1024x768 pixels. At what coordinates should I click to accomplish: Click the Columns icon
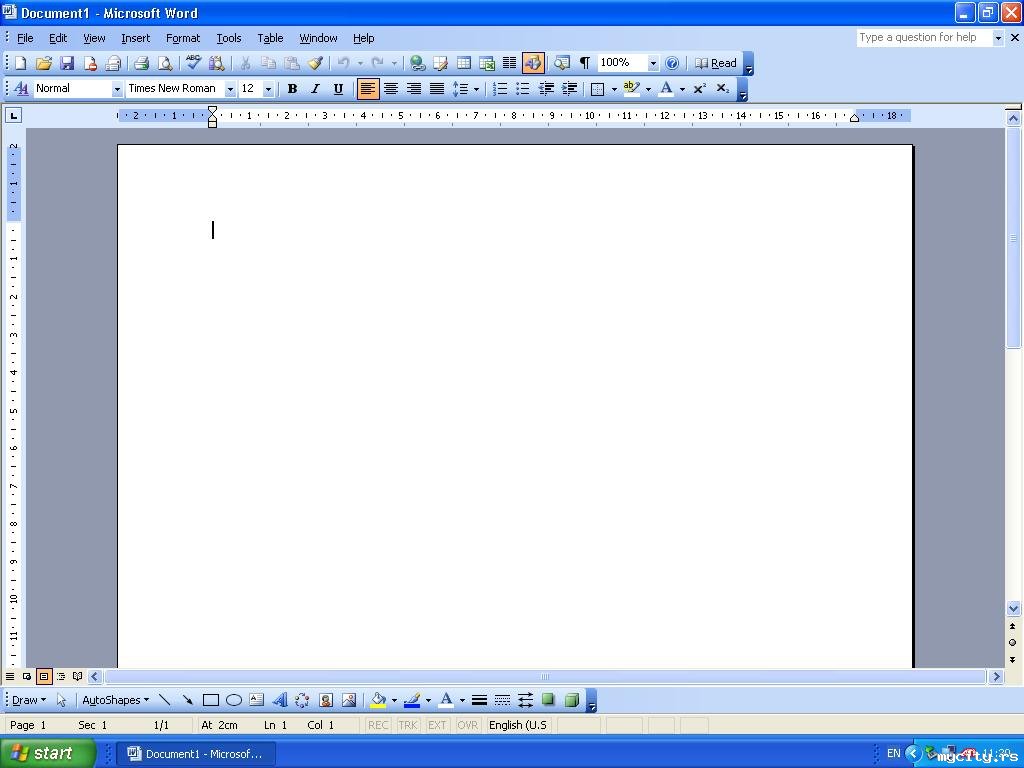pos(509,63)
